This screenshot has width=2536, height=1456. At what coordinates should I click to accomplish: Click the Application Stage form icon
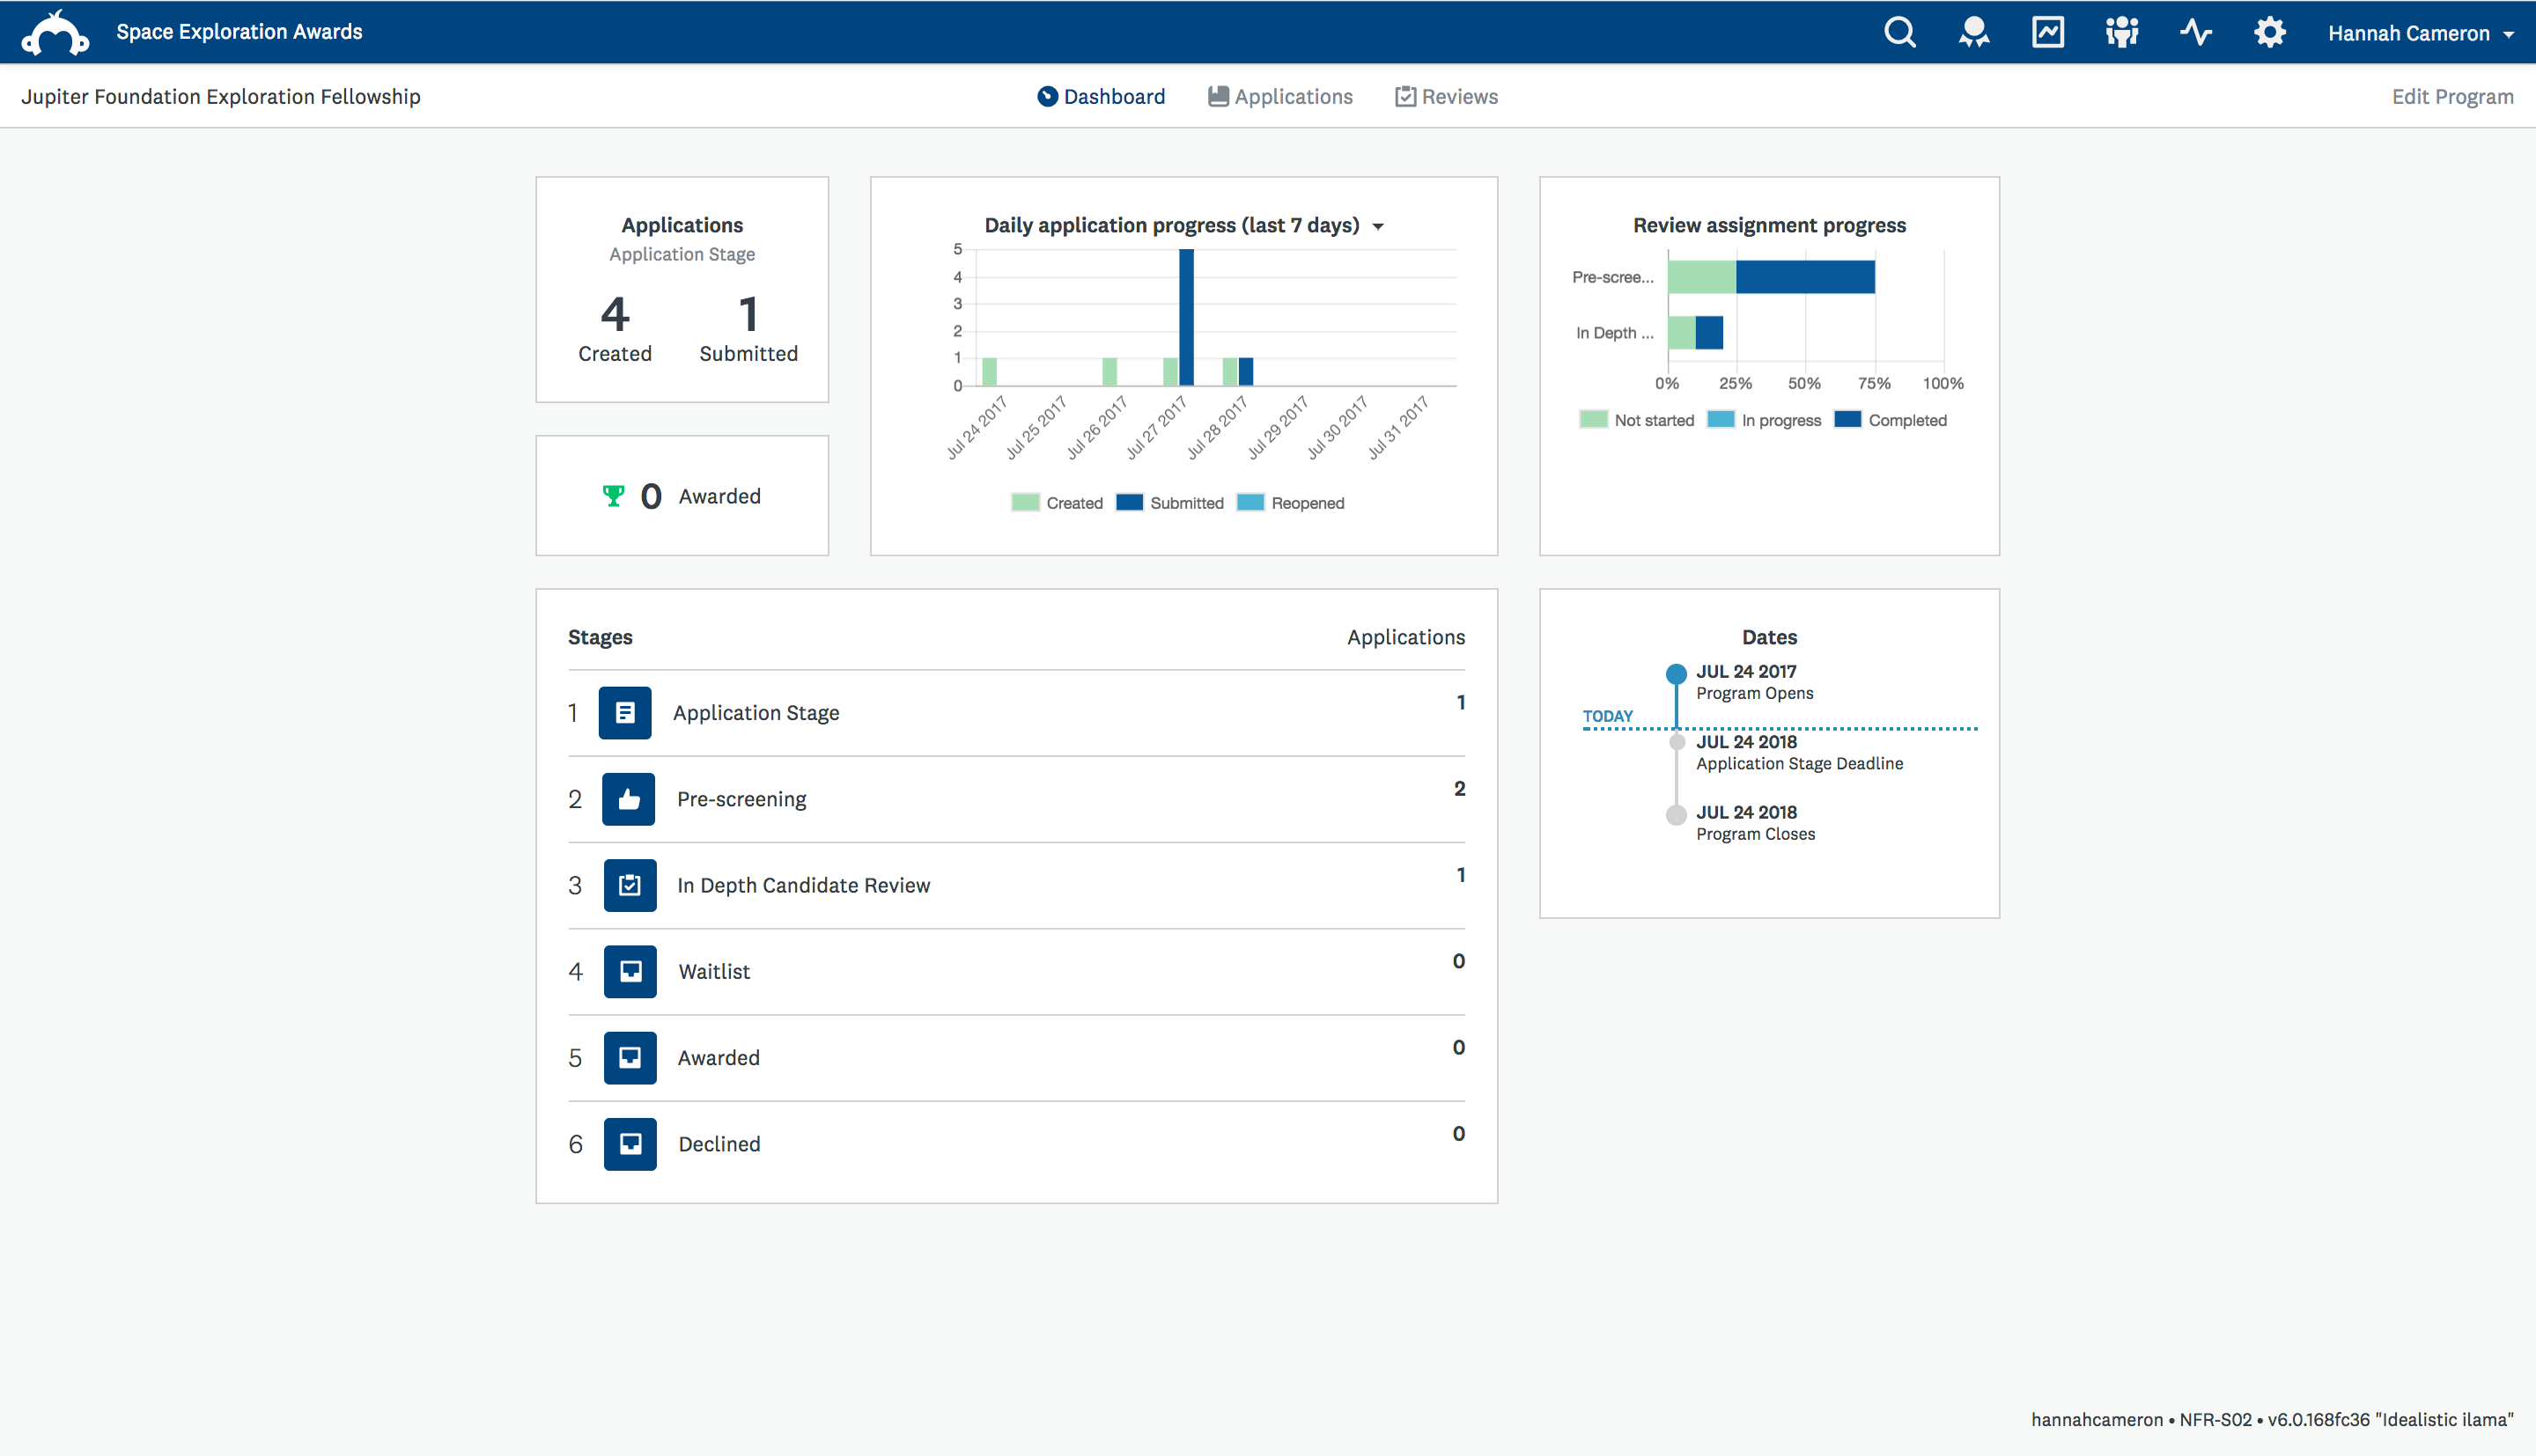pyautogui.click(x=624, y=713)
